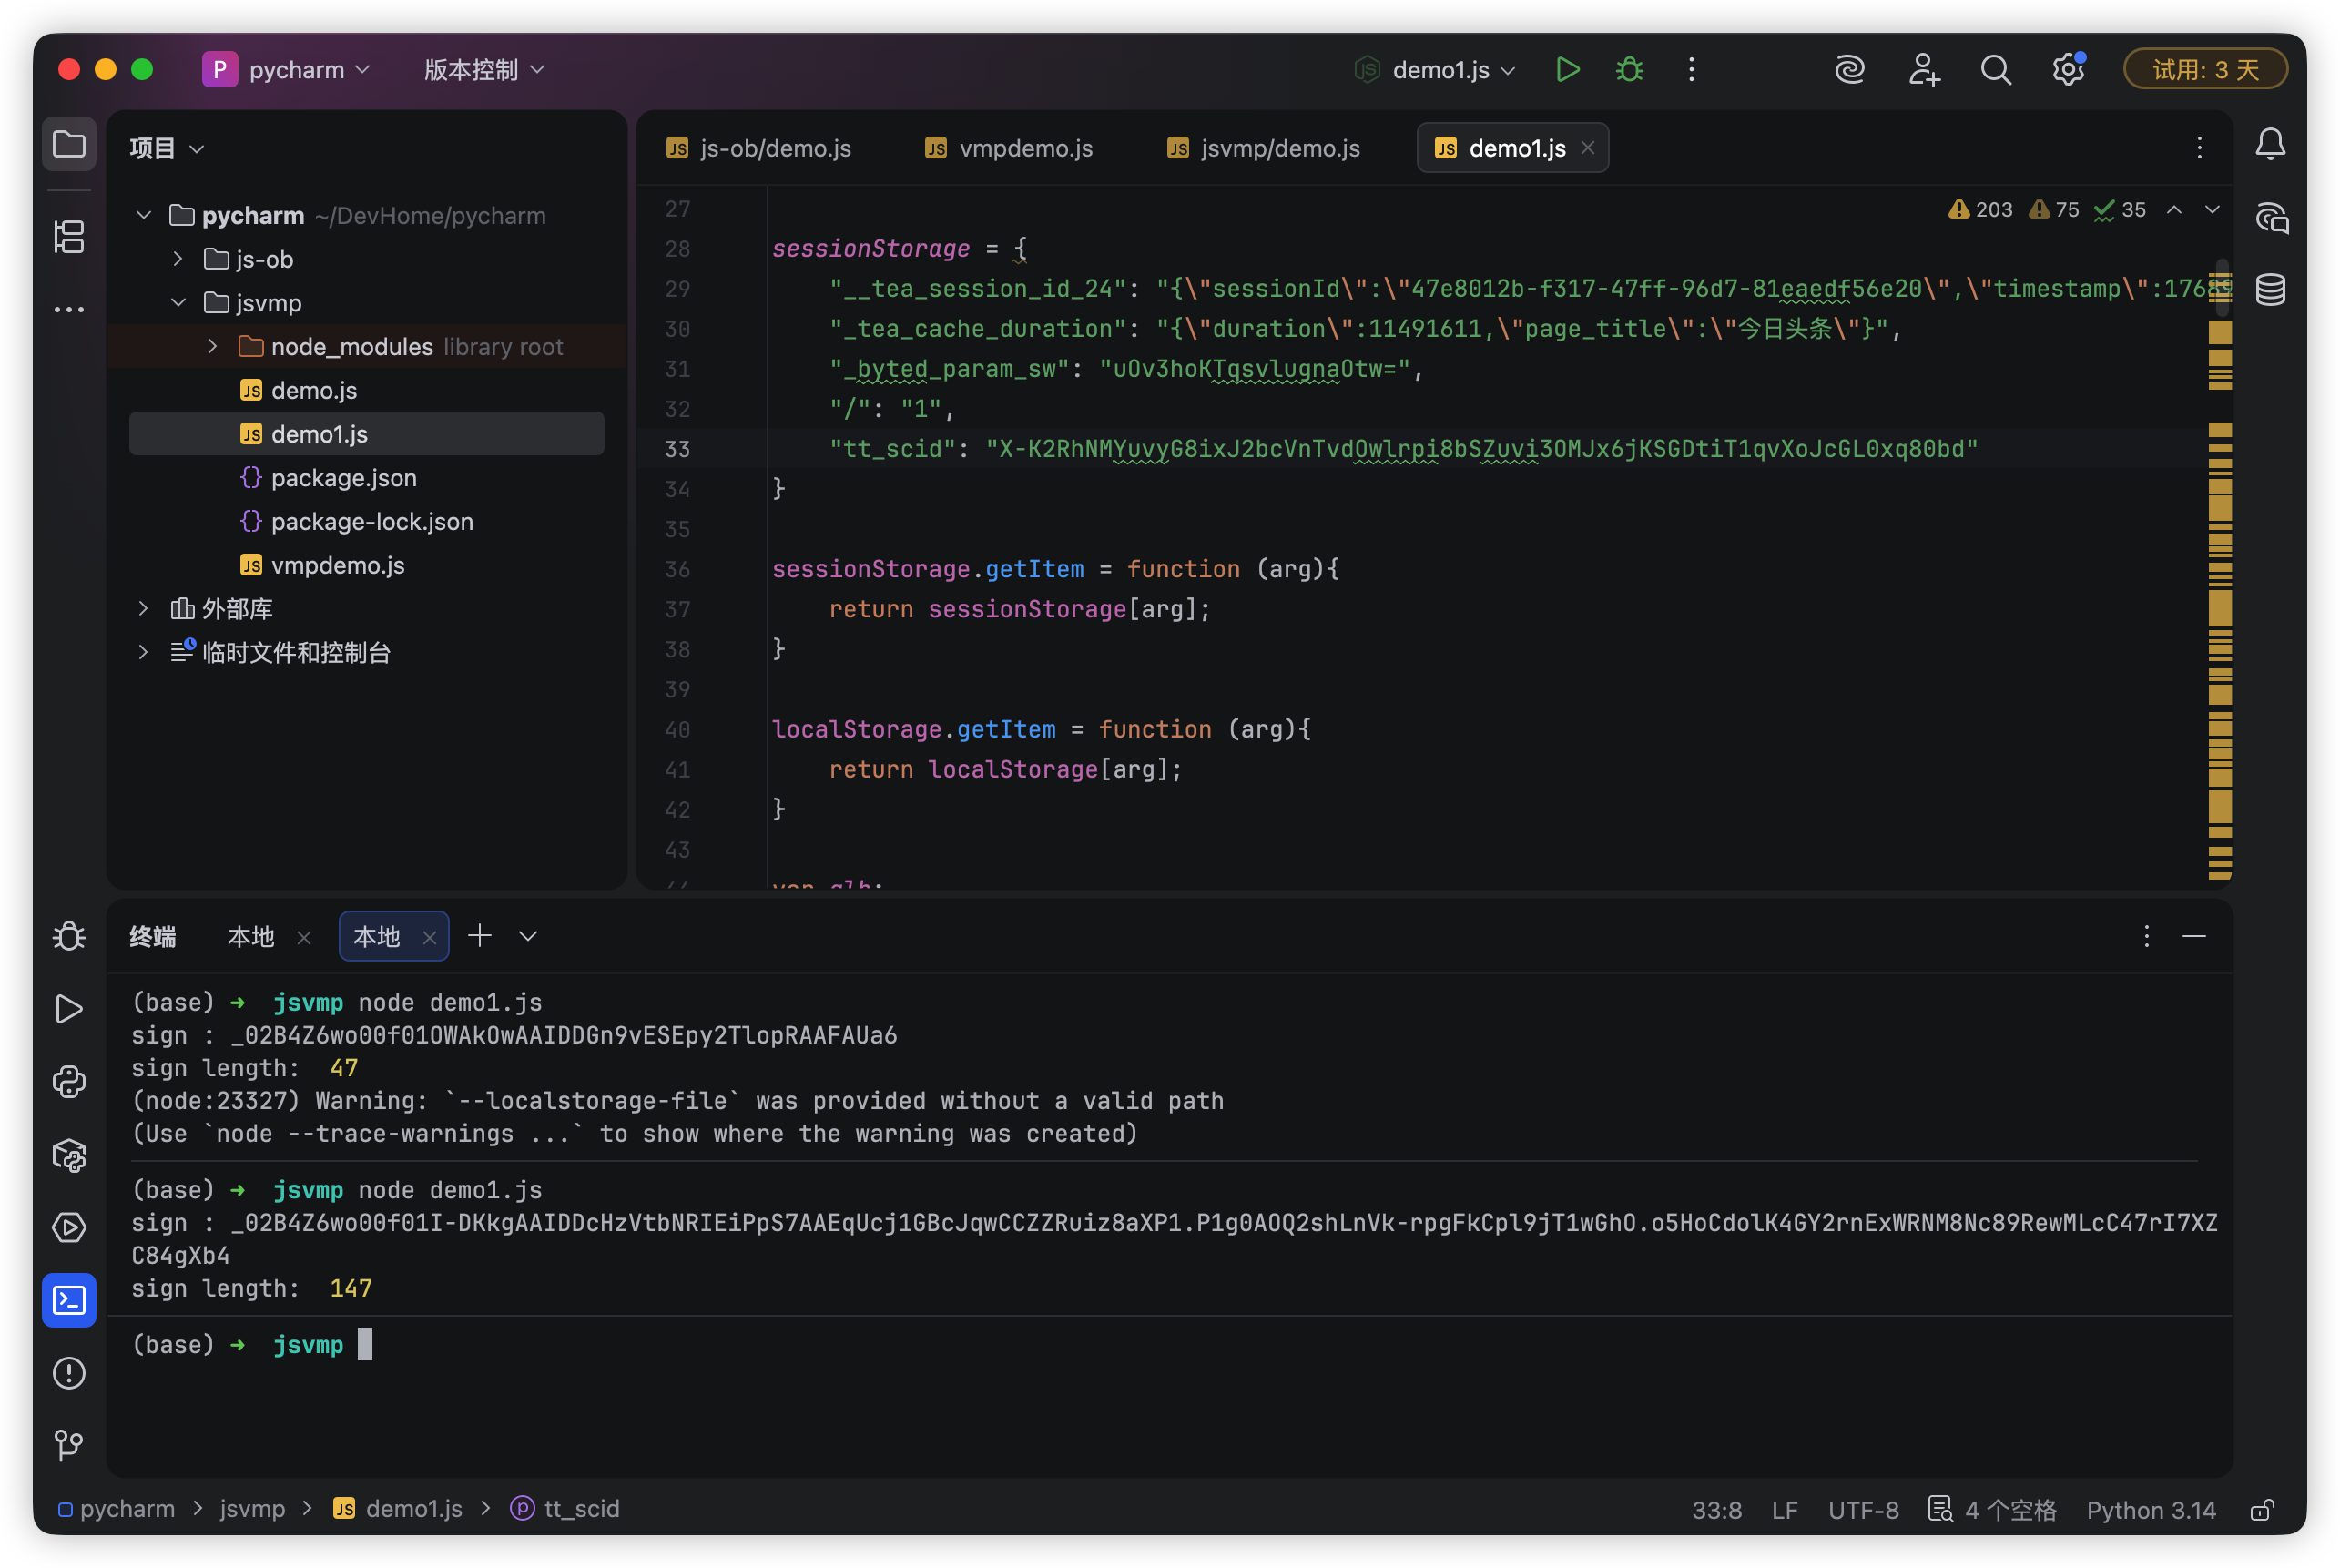Select the first 本地 terminal tab

(x=251, y=936)
